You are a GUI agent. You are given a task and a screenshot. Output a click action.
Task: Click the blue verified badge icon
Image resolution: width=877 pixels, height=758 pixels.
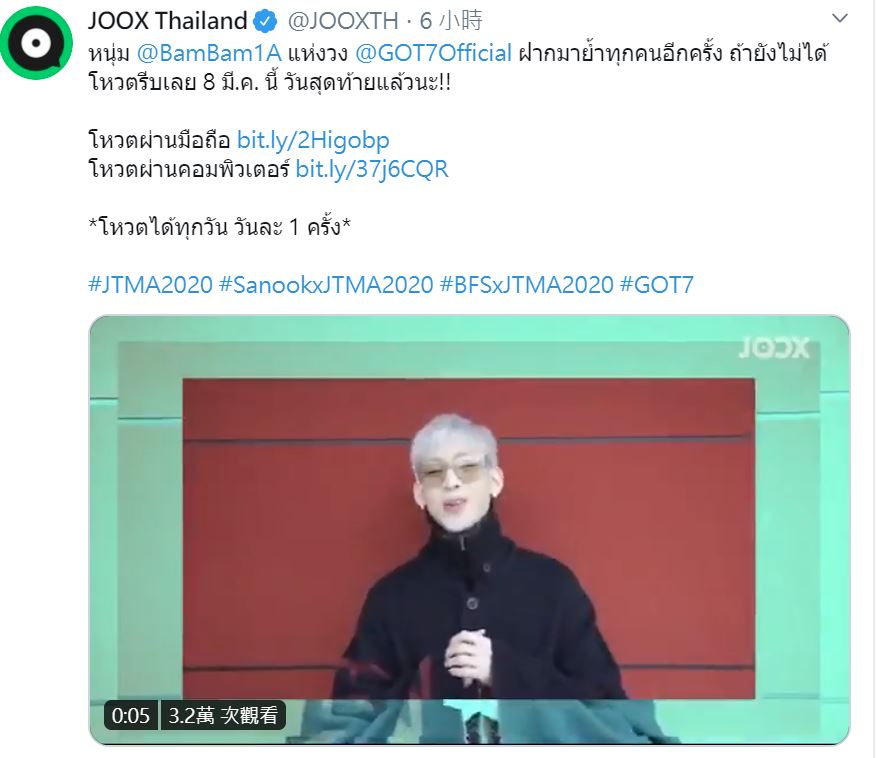coord(265,21)
